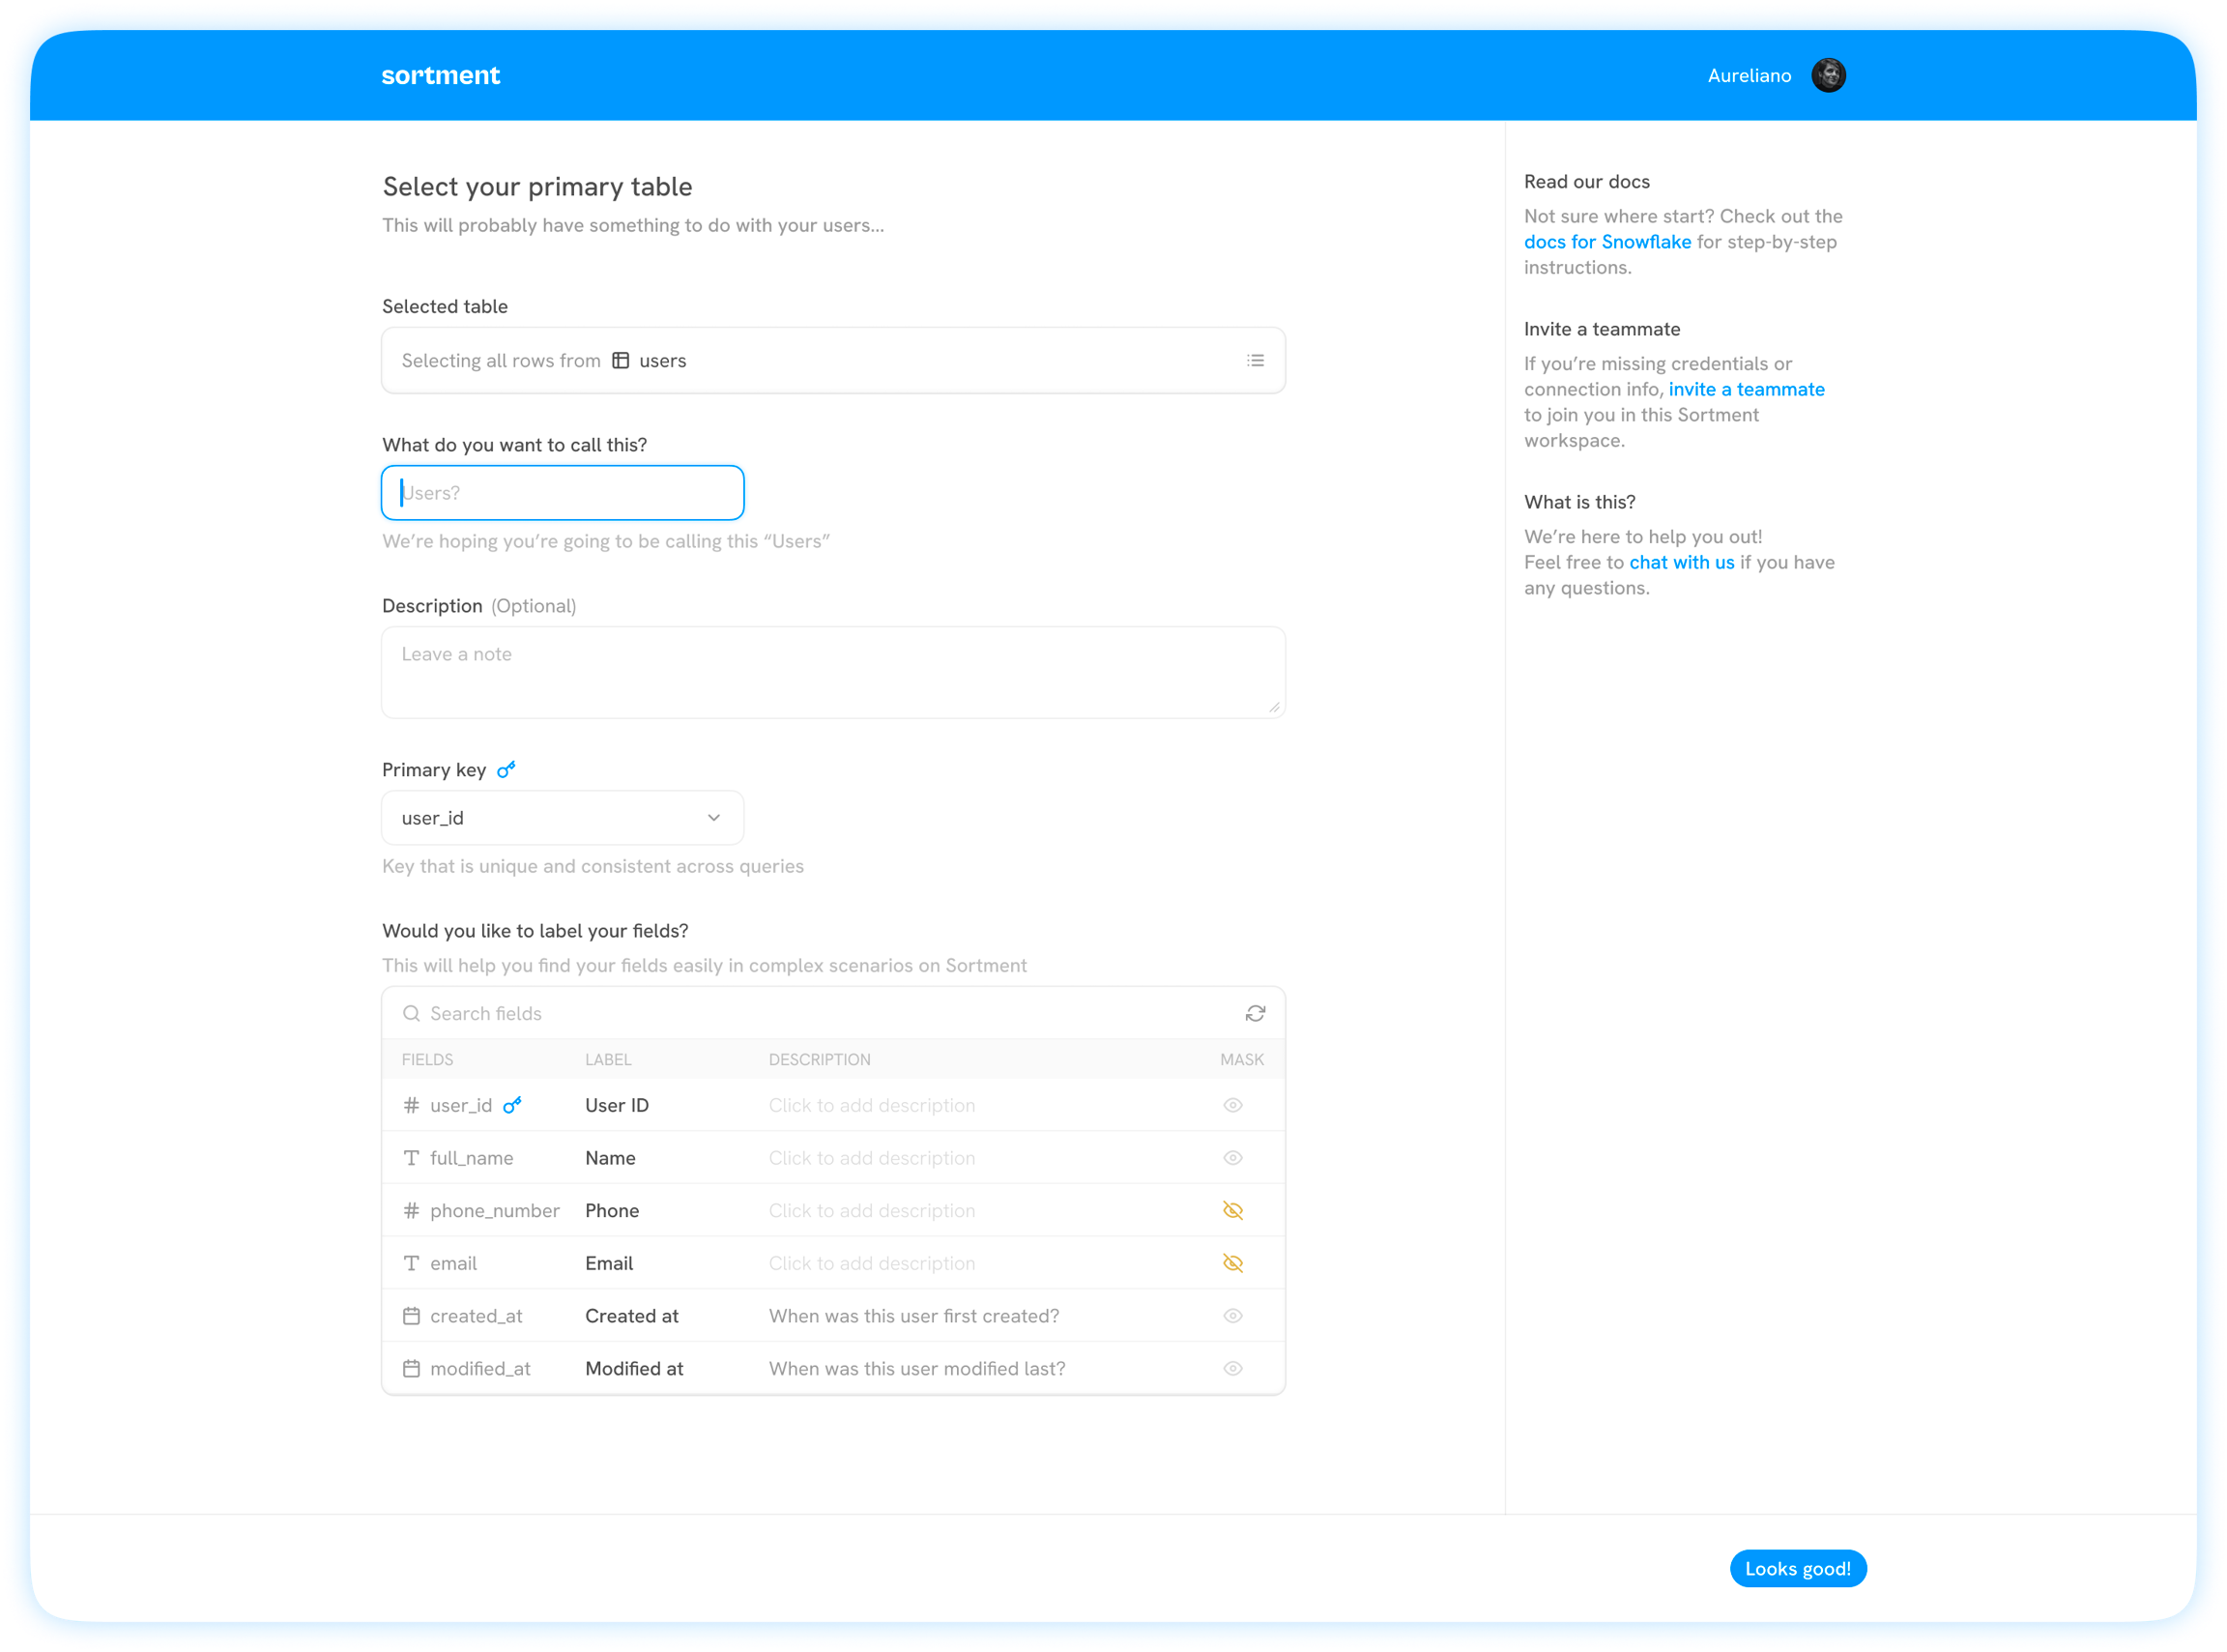Image resolution: width=2227 pixels, height=1652 pixels.
Task: Click the invite a teammate link
Action: pos(1746,389)
